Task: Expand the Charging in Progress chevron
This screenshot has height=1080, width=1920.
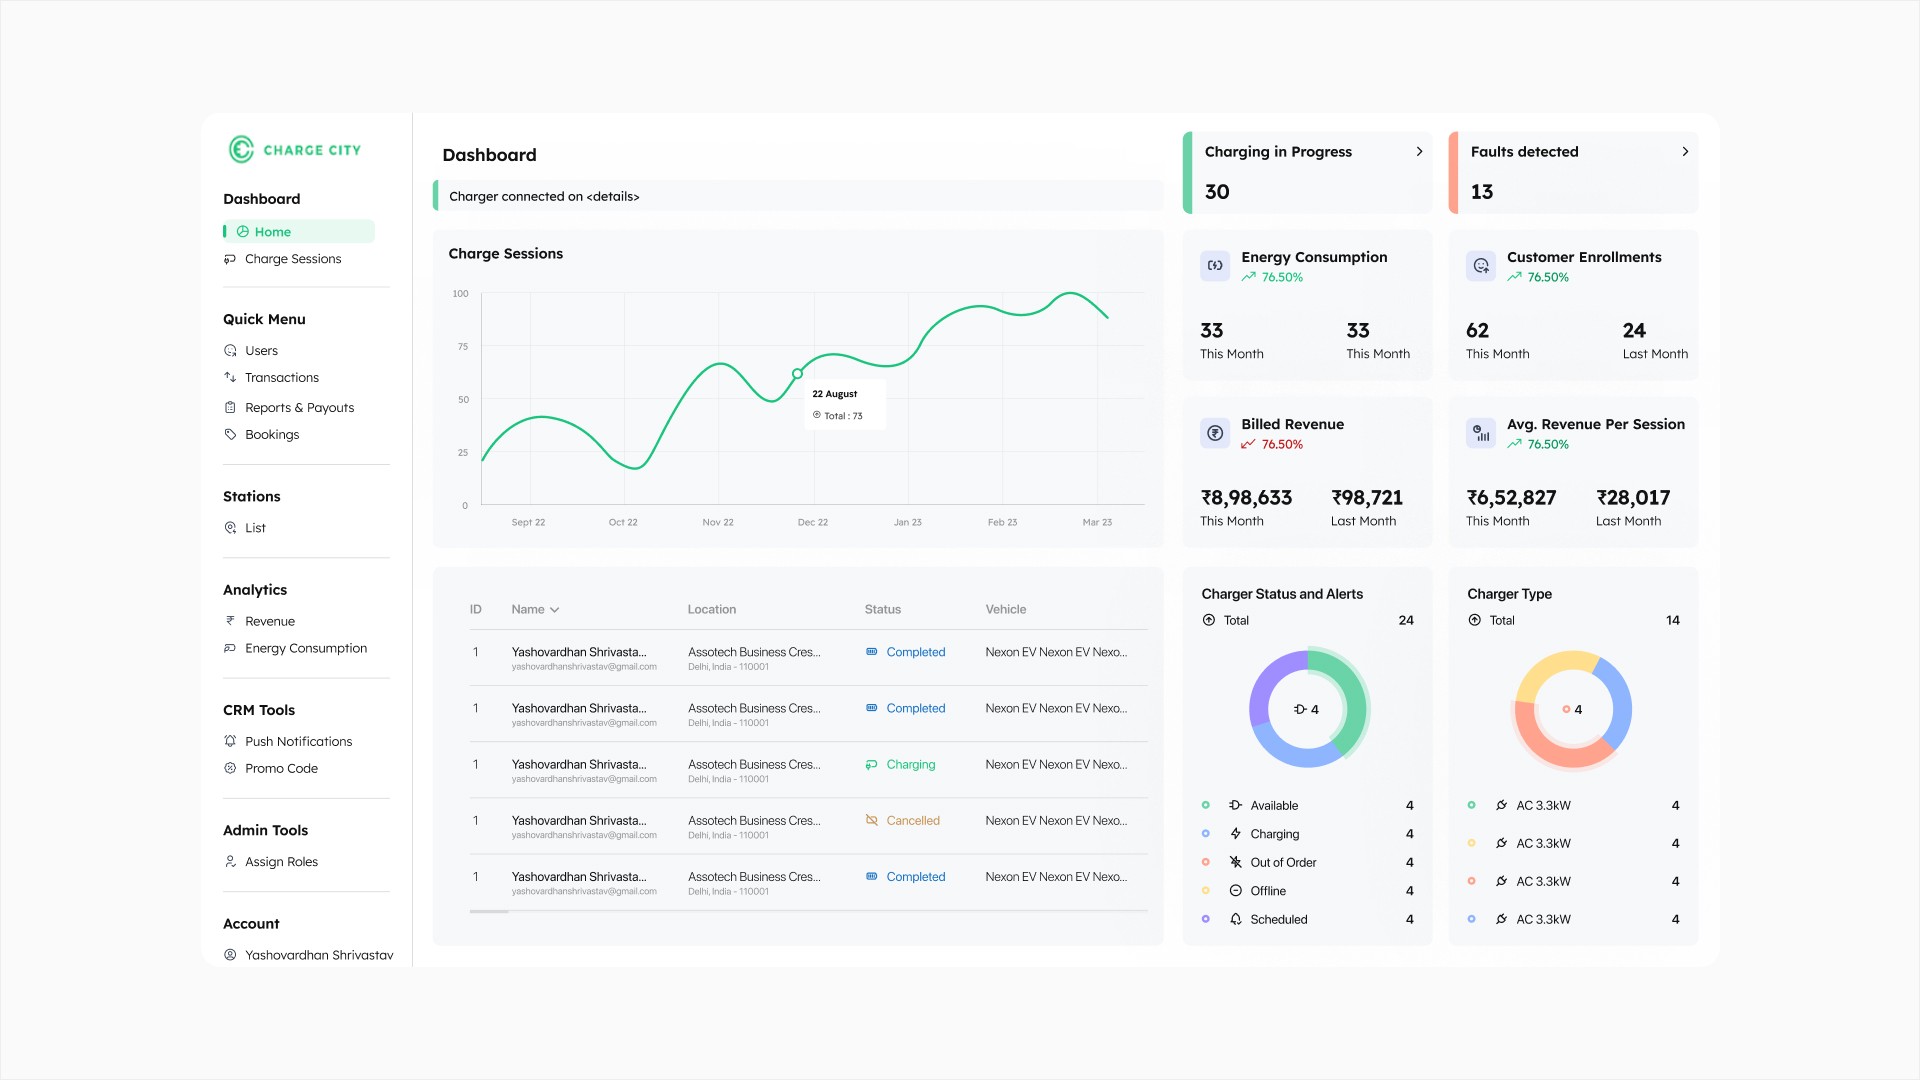Action: (1419, 152)
